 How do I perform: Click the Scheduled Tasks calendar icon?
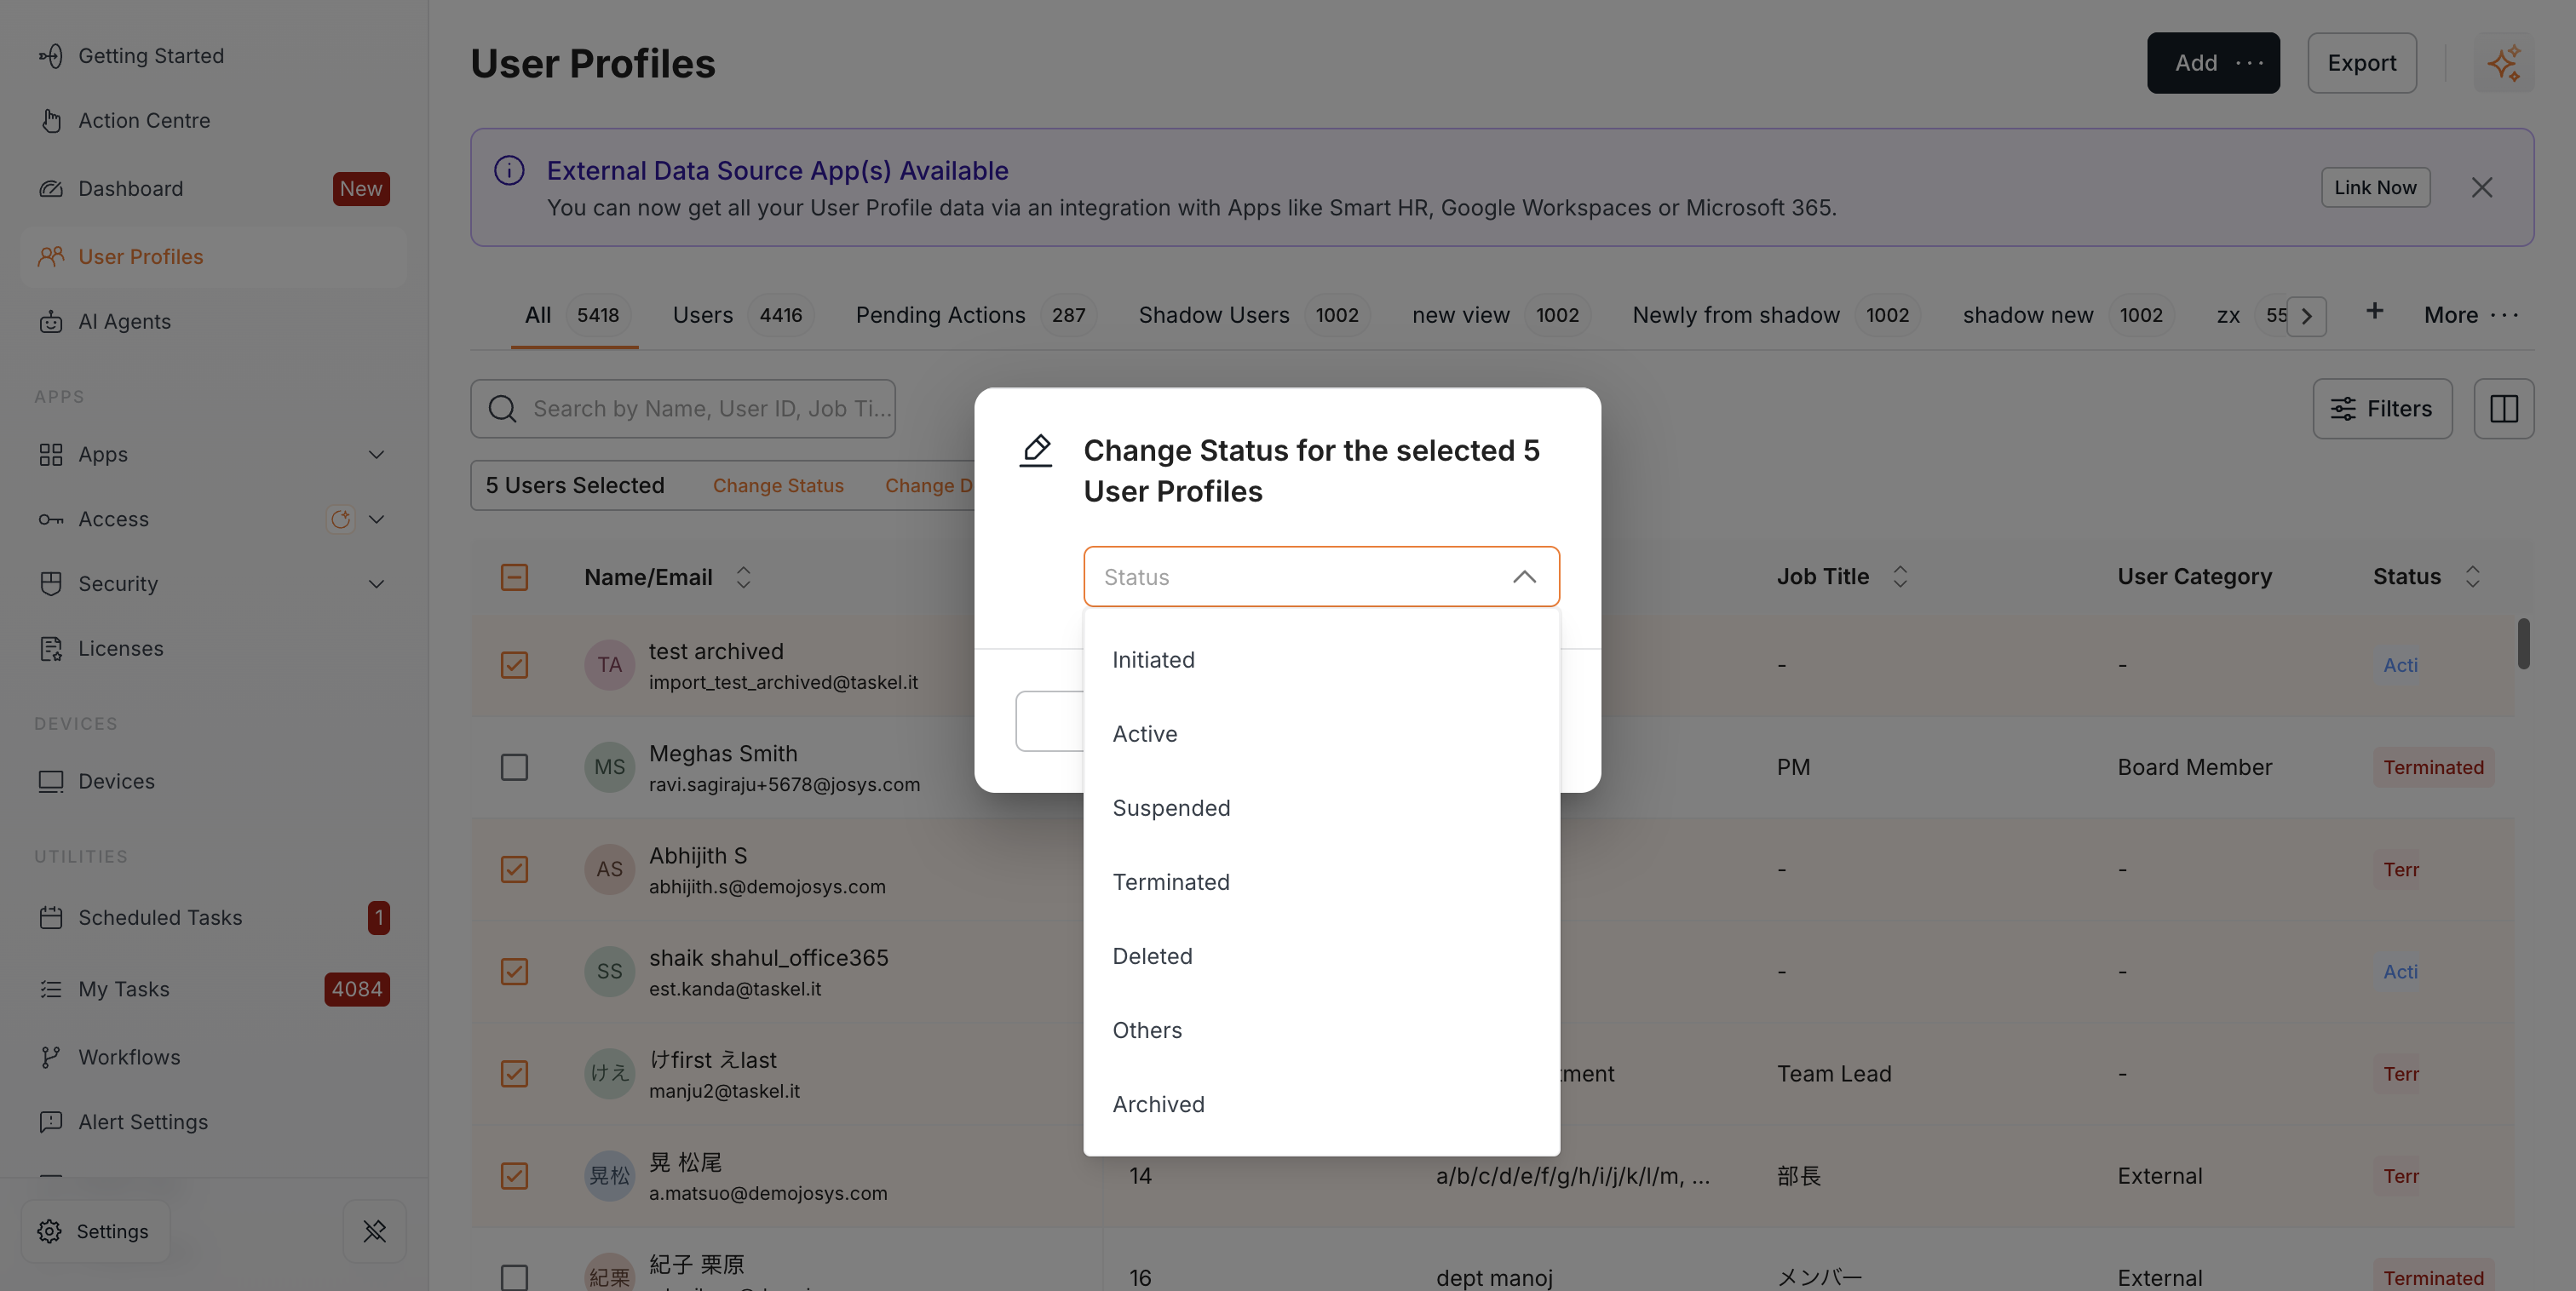coord(51,918)
